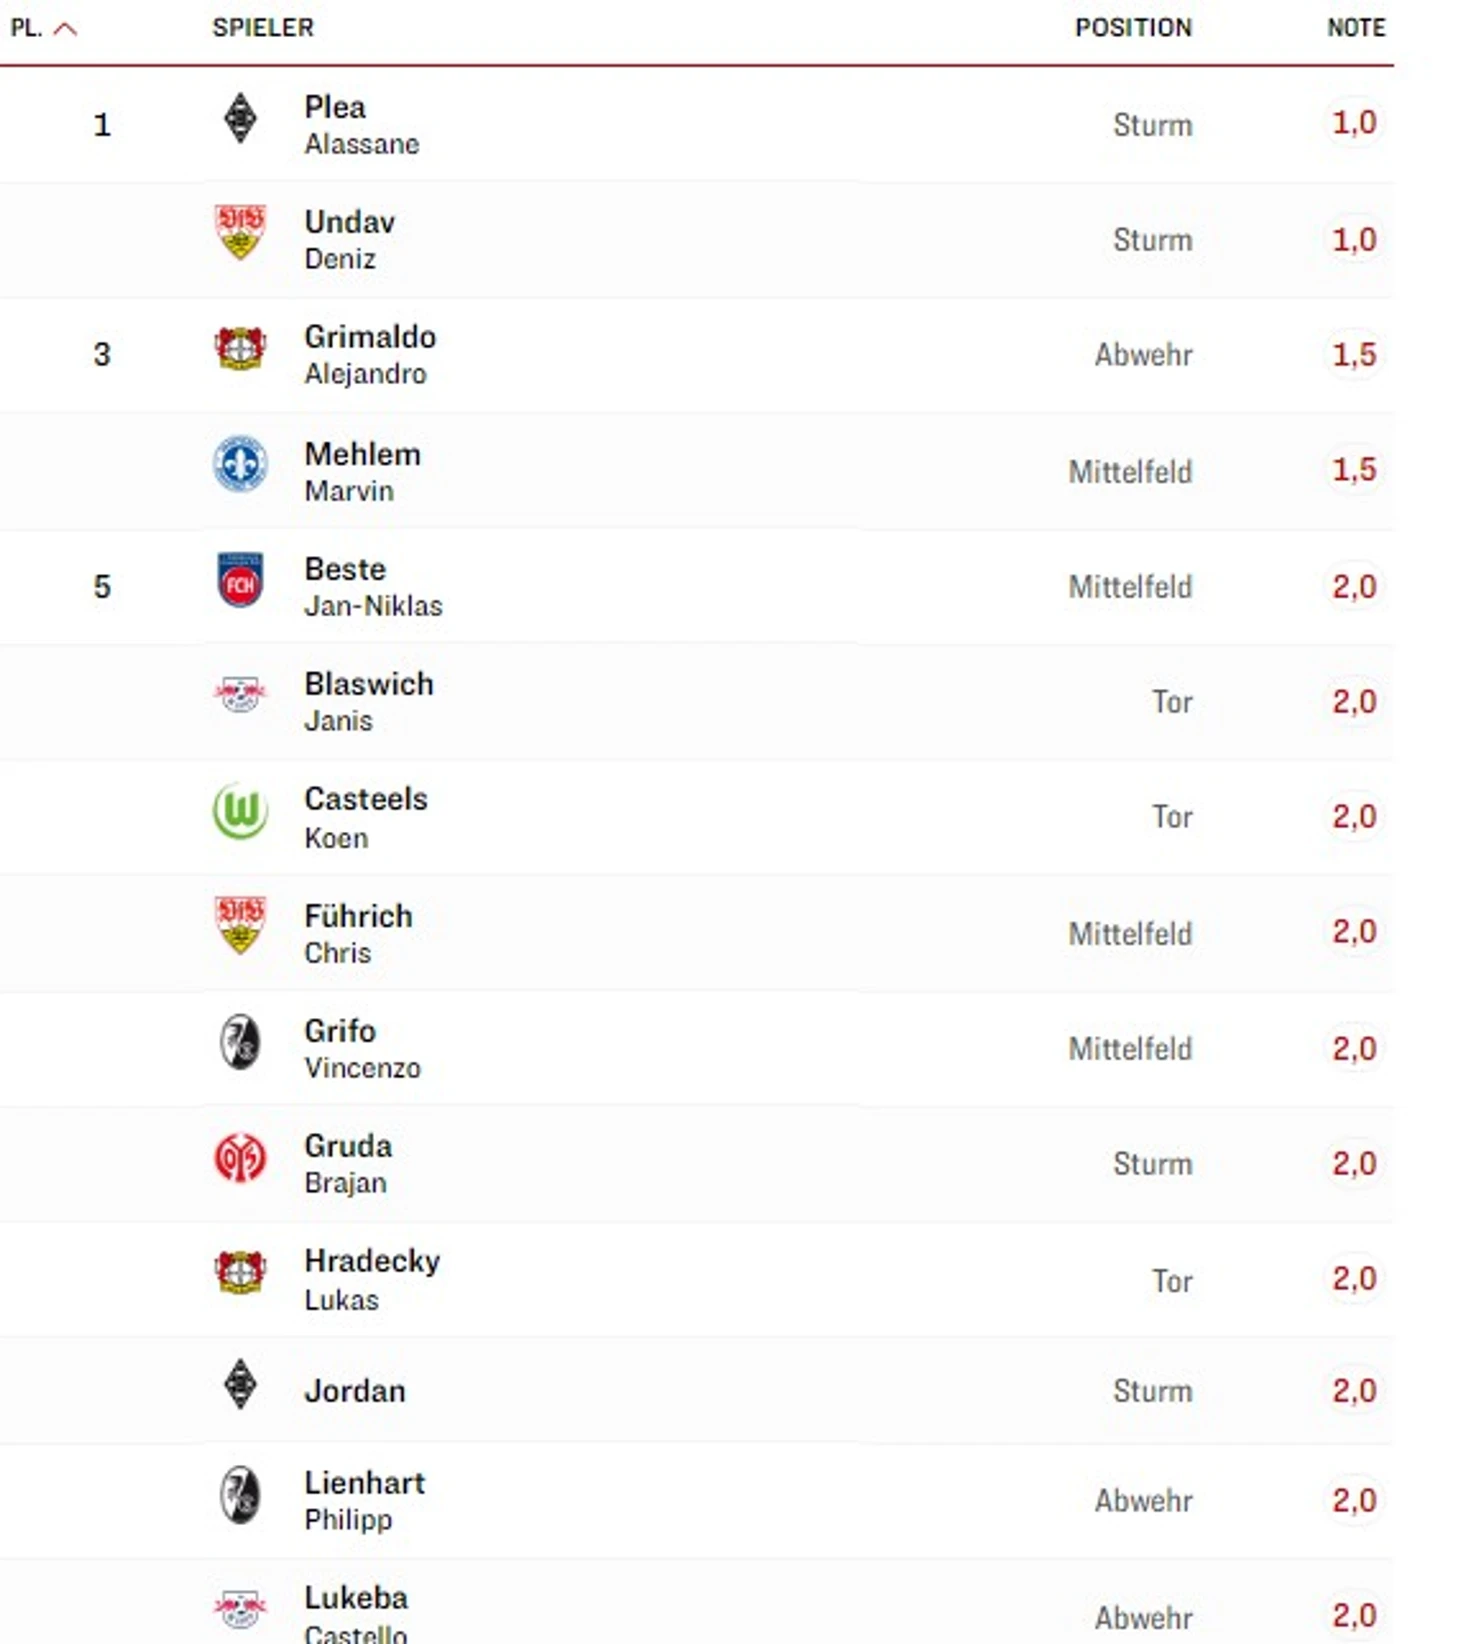Image resolution: width=1460 pixels, height=1644 pixels.
Task: Click the player name Jordan
Action: 355,1391
